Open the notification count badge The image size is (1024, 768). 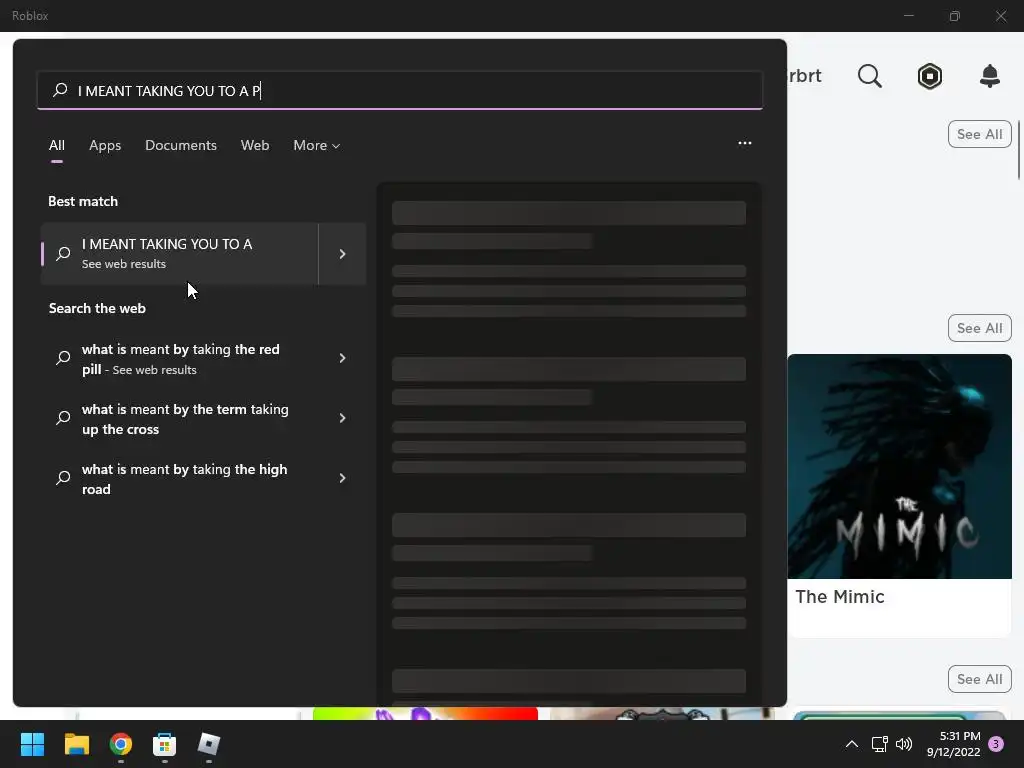pos(996,744)
